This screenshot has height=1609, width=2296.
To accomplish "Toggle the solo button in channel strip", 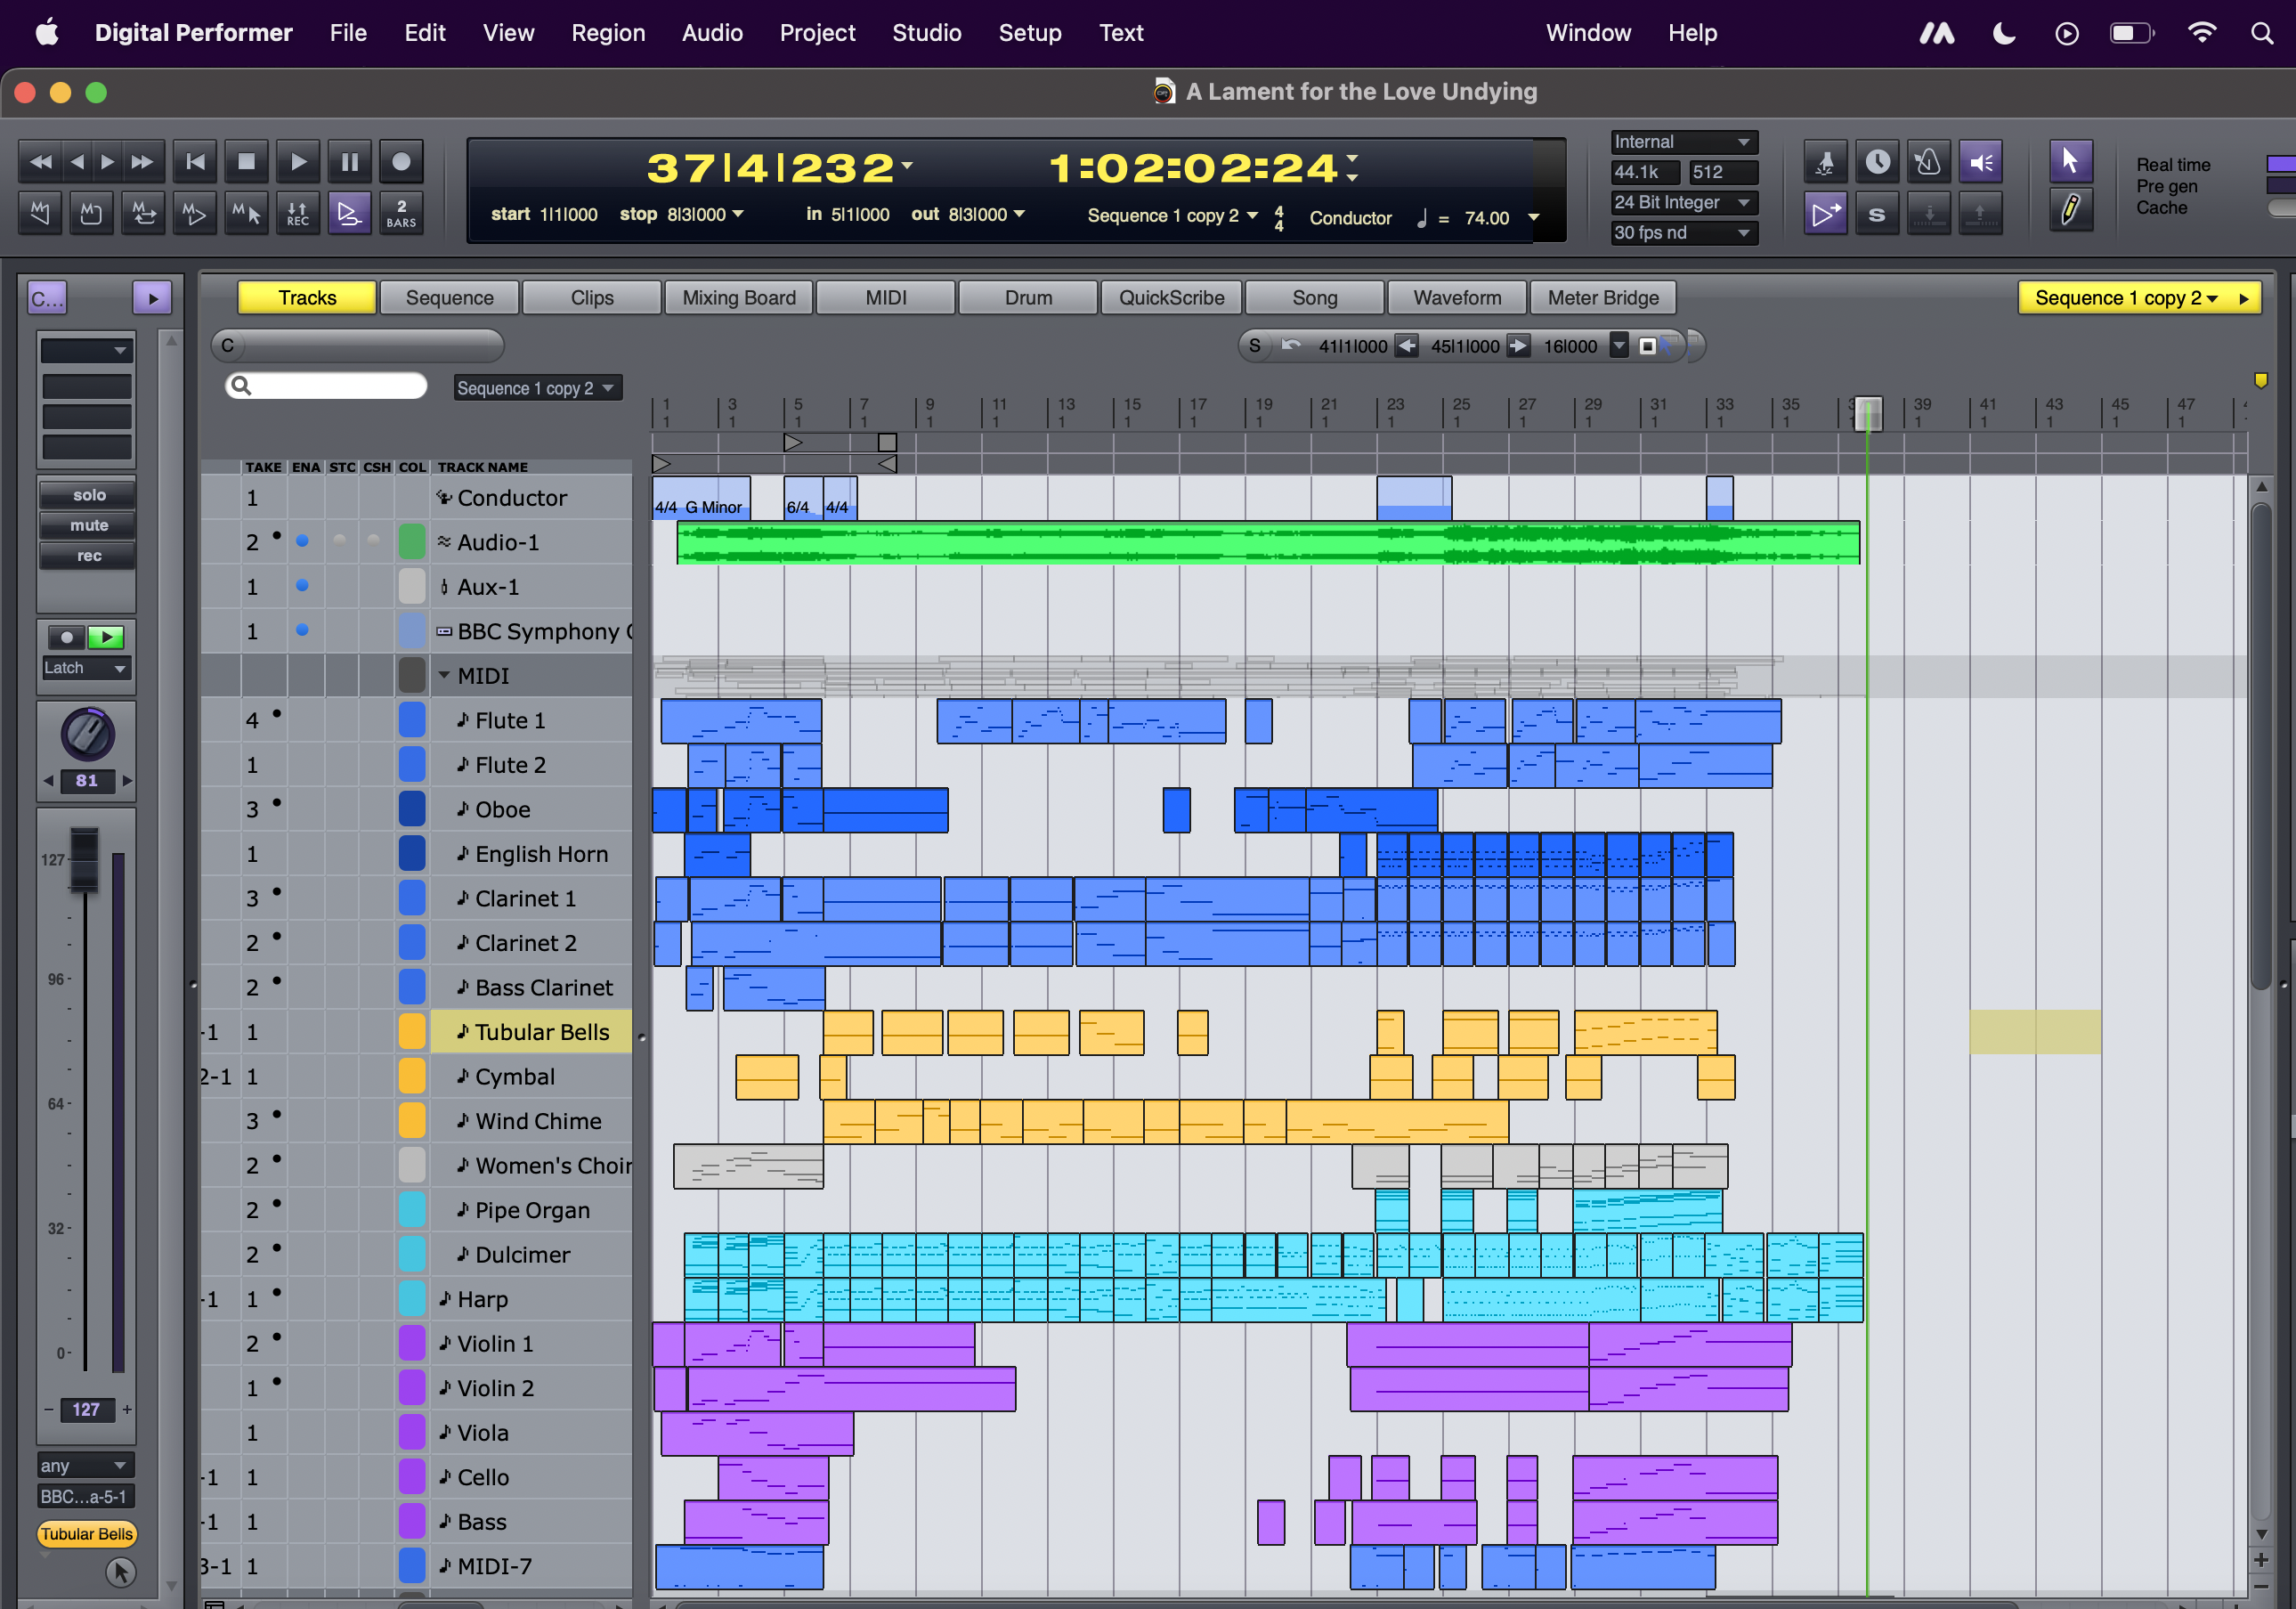I will tap(88, 495).
